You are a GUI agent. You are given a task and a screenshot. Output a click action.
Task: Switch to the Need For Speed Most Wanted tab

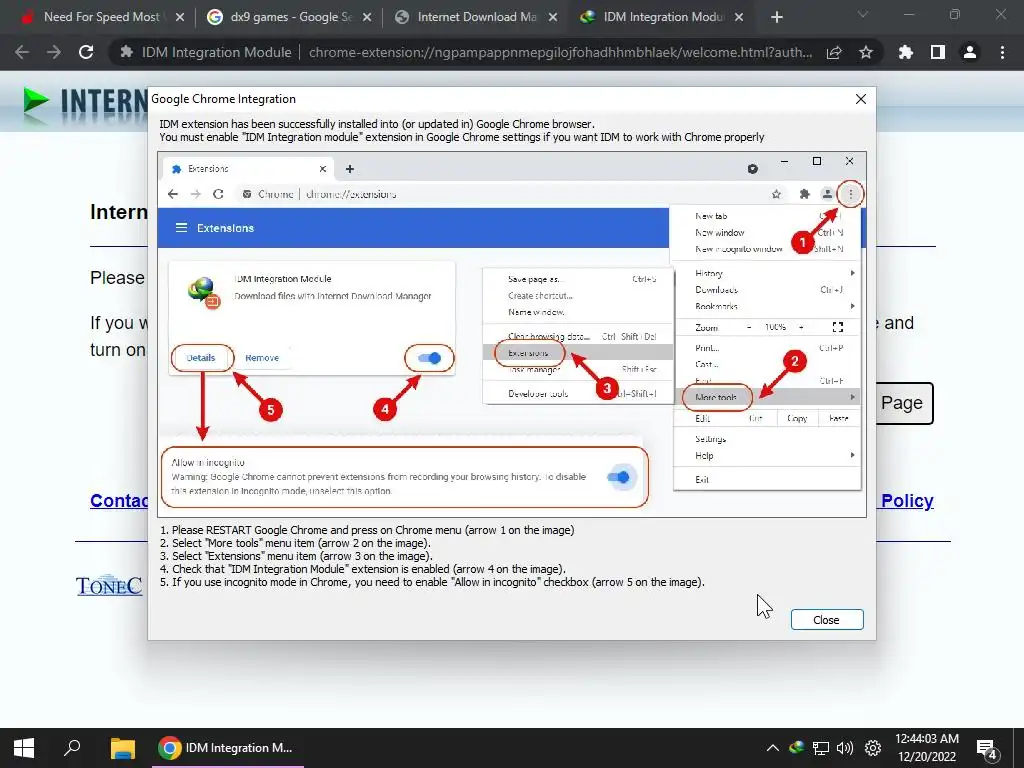pos(91,17)
